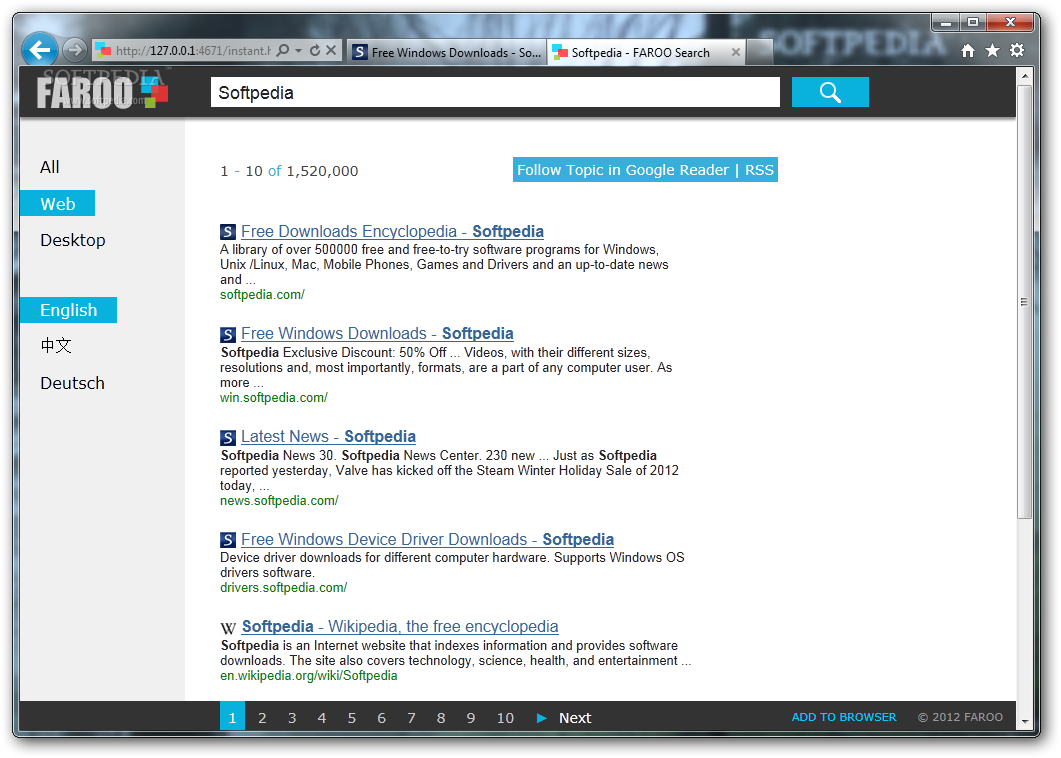This screenshot has width=1061, height=758.
Task: Click the address bar URL field
Action: pos(193,51)
